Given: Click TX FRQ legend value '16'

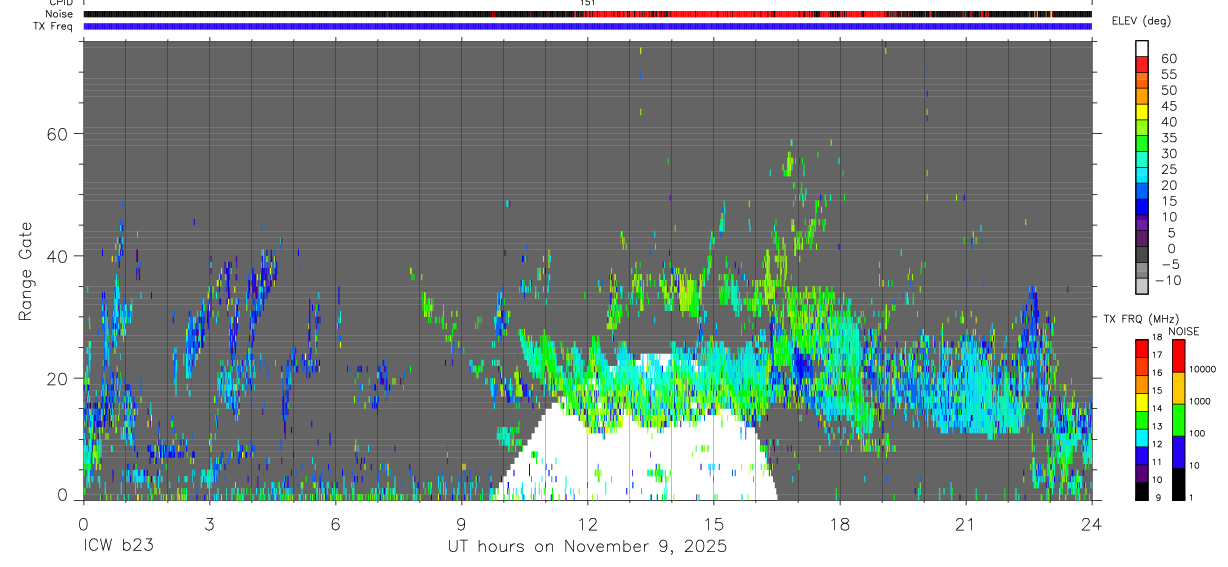Looking at the screenshot, I should click(x=1157, y=373).
